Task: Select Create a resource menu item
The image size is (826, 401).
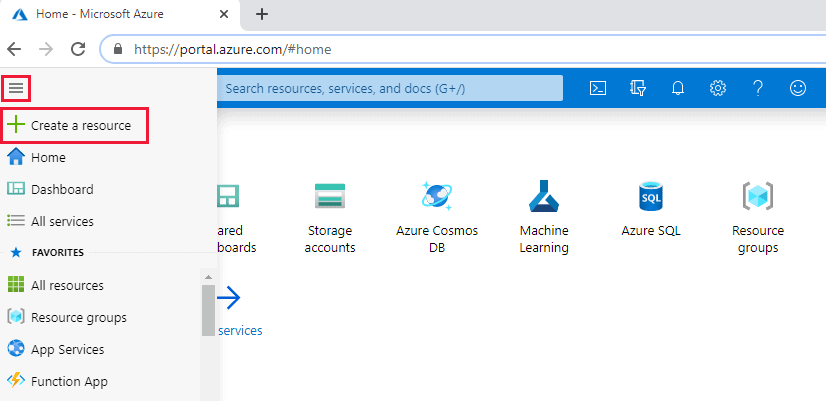Action: 75,125
